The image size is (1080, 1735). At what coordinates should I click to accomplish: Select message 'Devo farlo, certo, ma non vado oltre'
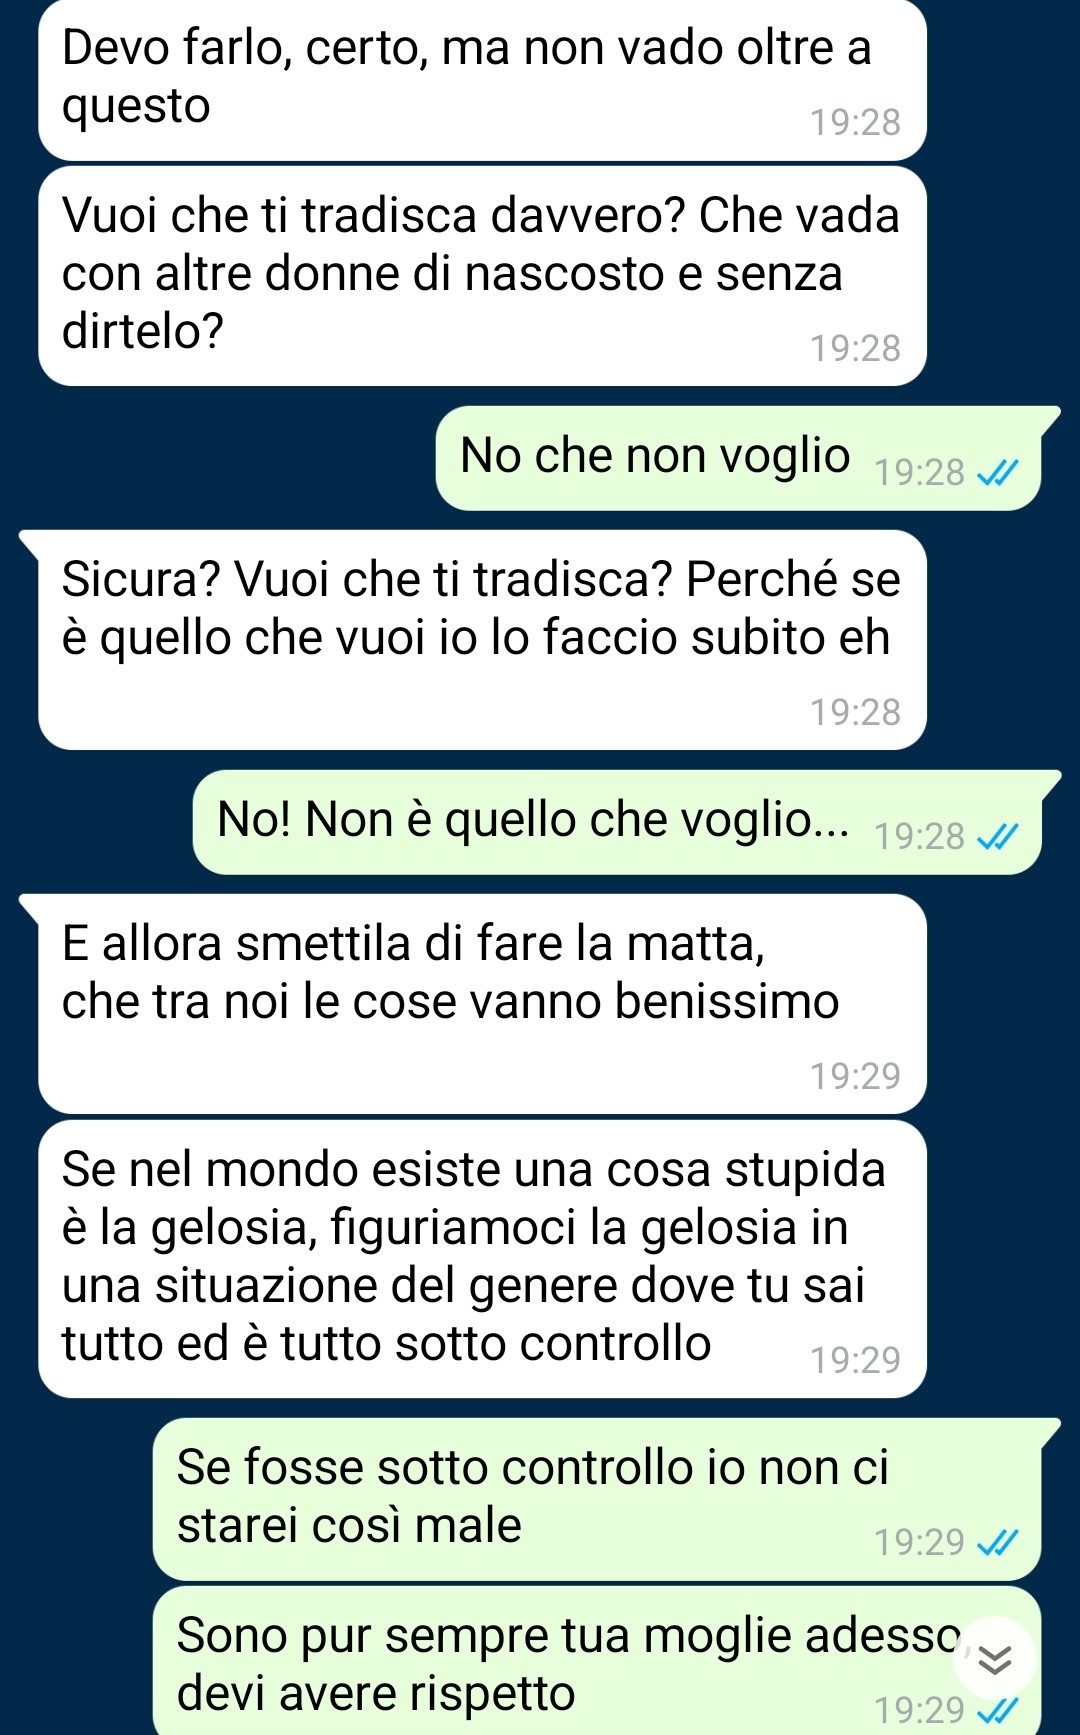click(482, 80)
